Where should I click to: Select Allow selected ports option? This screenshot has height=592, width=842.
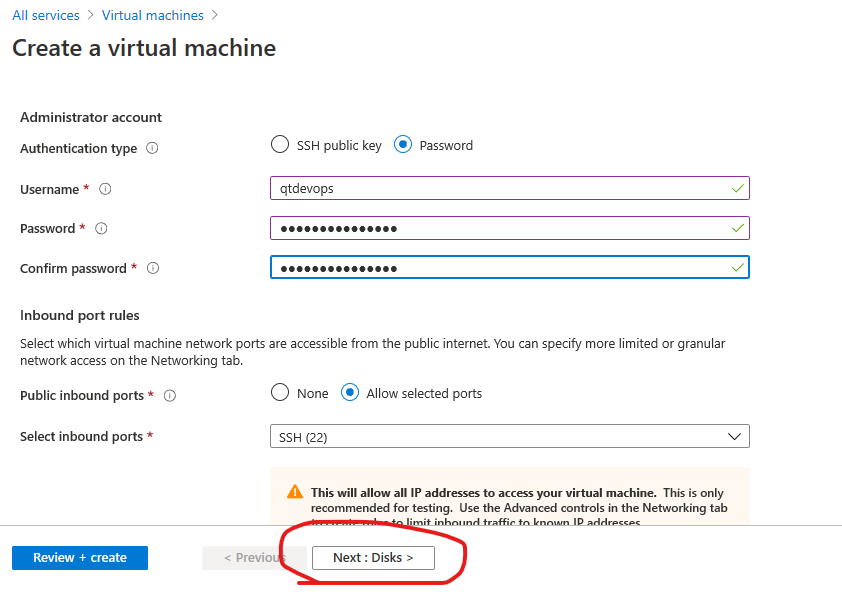(x=350, y=393)
